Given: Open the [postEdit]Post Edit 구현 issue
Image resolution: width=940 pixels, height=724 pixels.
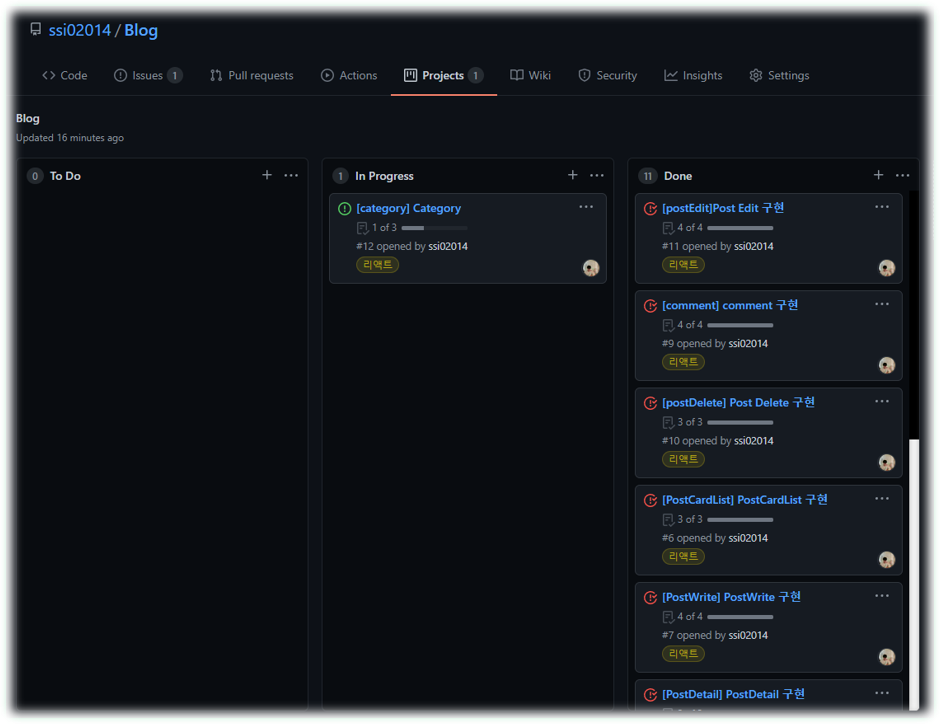Looking at the screenshot, I should click(x=723, y=208).
